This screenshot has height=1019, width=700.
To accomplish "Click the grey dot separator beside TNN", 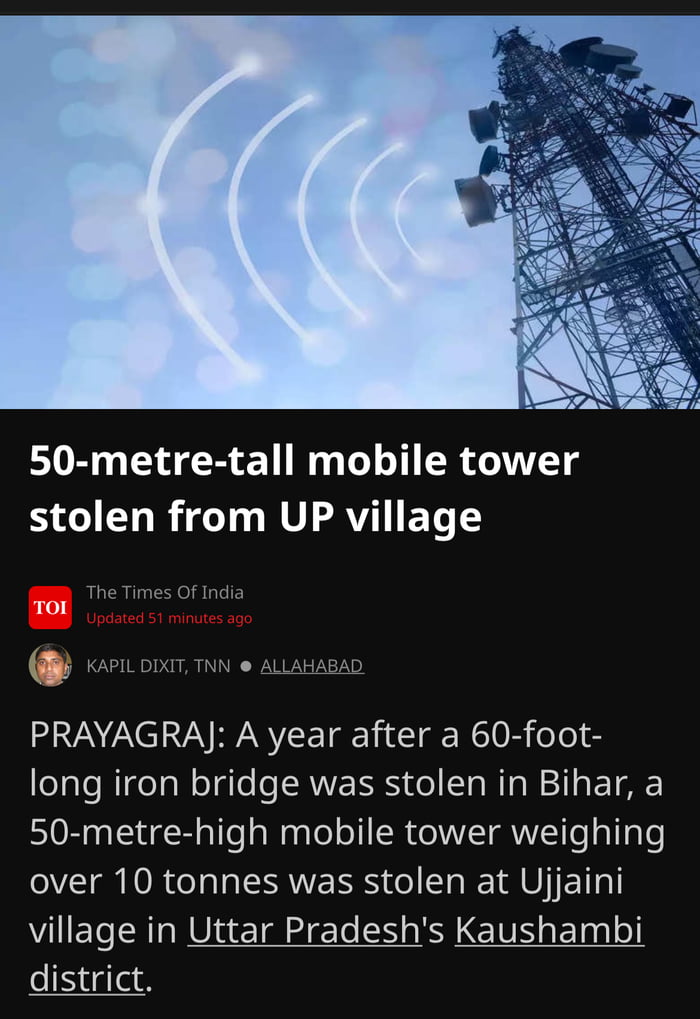I will point(246,666).
